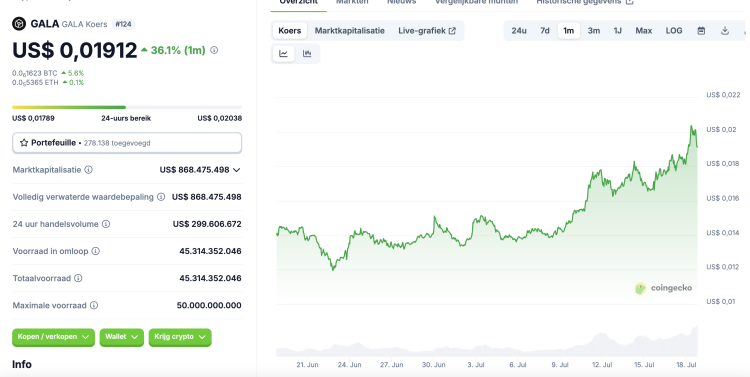Select the 1J time range
This screenshot has width=750, height=377.
pyautogui.click(x=618, y=31)
